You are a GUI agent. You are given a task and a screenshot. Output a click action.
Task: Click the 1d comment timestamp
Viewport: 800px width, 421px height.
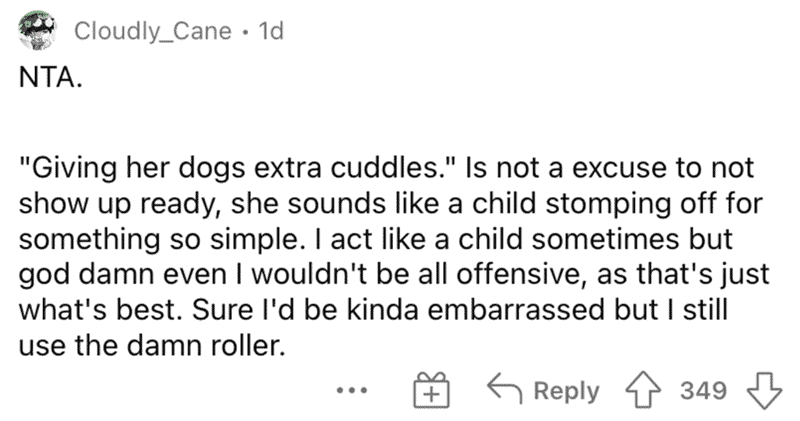point(271,31)
